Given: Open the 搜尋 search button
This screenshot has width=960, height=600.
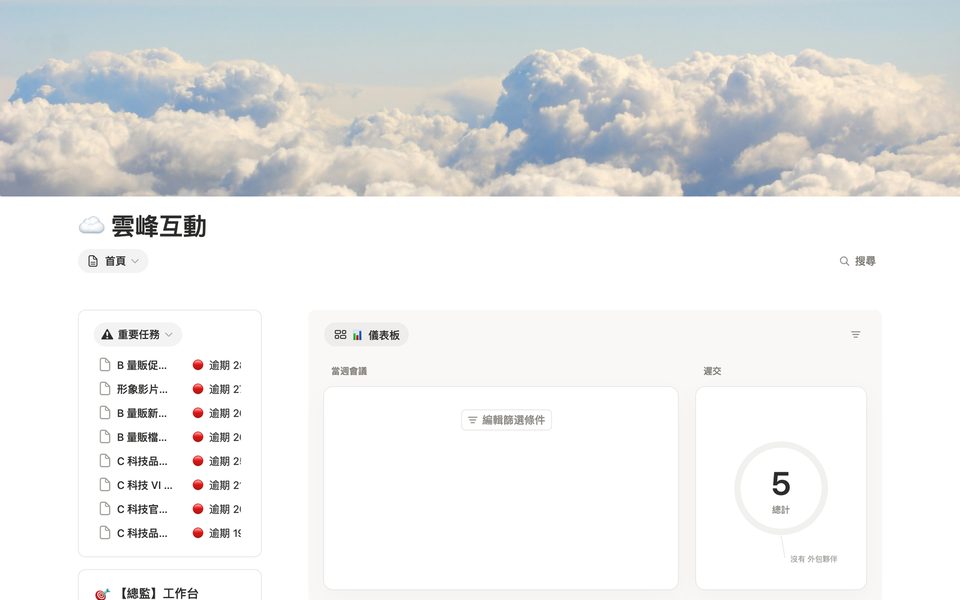Looking at the screenshot, I should pos(857,261).
